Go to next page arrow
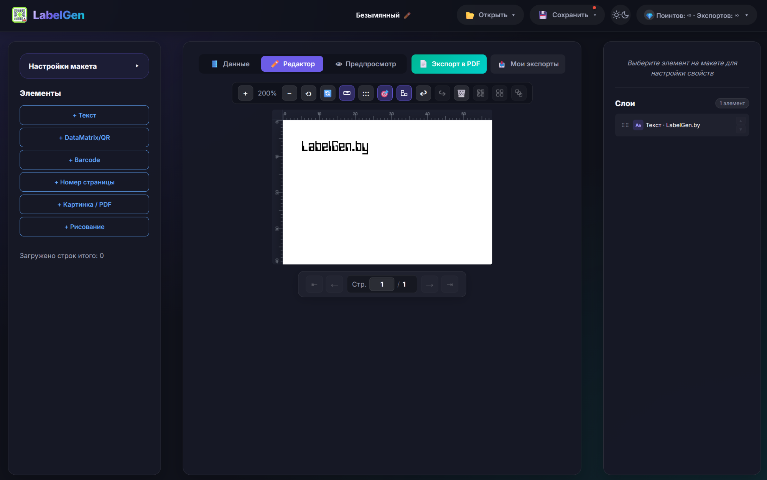The image size is (767, 480). (429, 284)
